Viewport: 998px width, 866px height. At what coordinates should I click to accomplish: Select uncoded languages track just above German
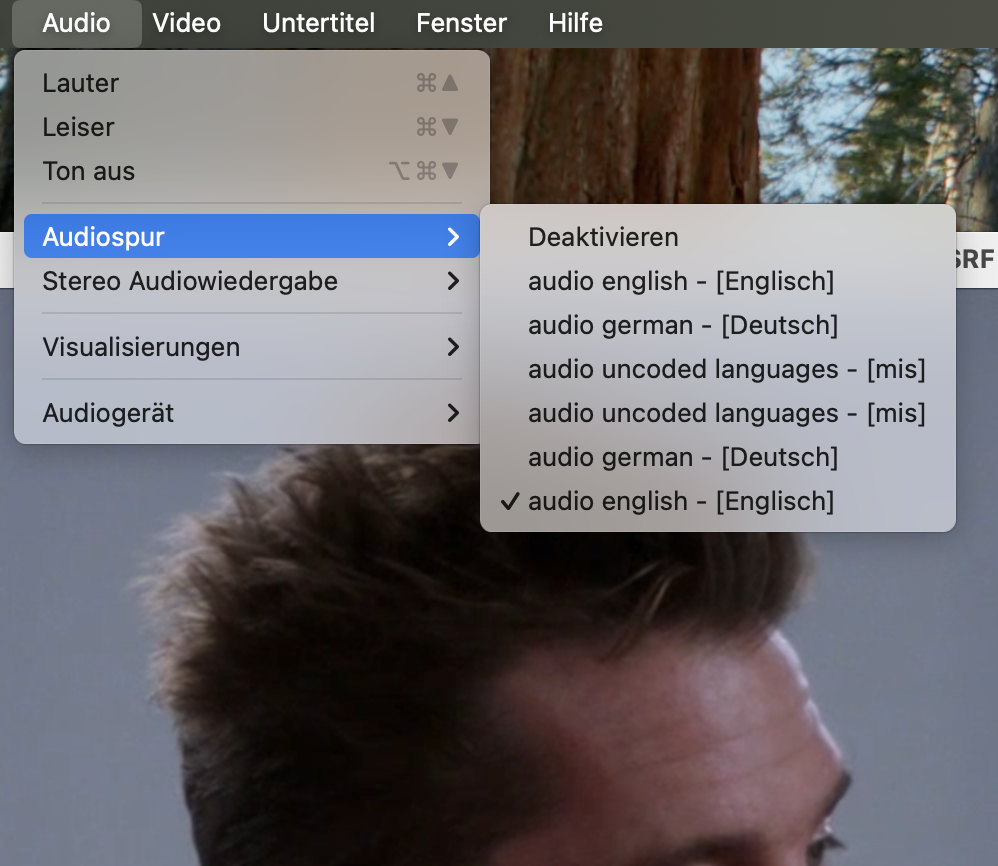[x=726, y=413]
